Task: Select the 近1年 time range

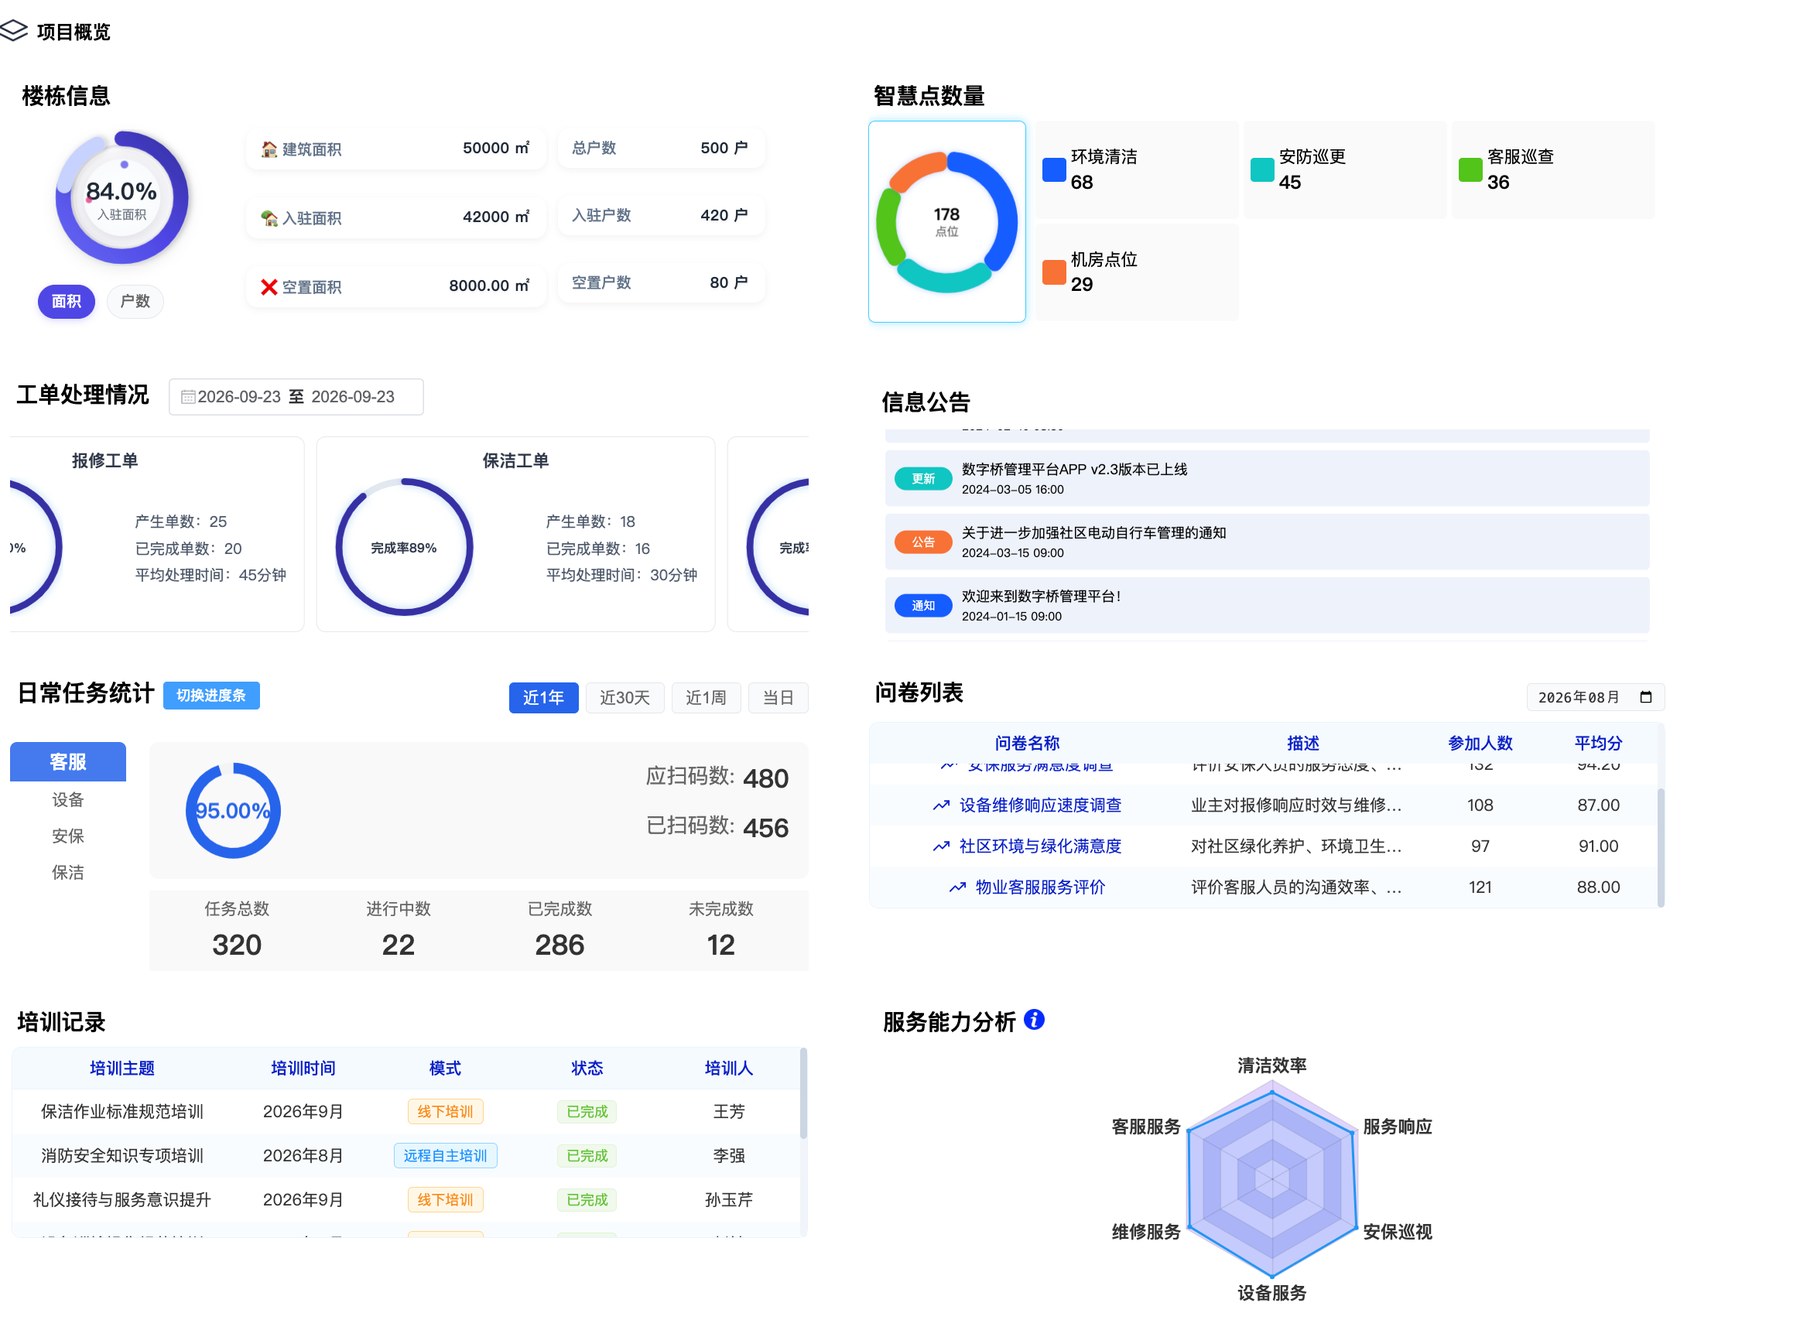Action: [x=543, y=697]
